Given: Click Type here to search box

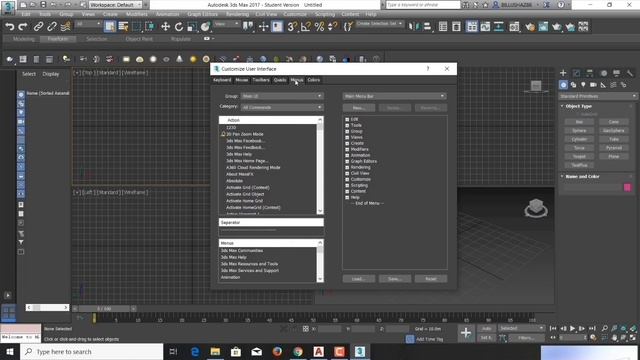Looking at the screenshot, I should (92, 351).
